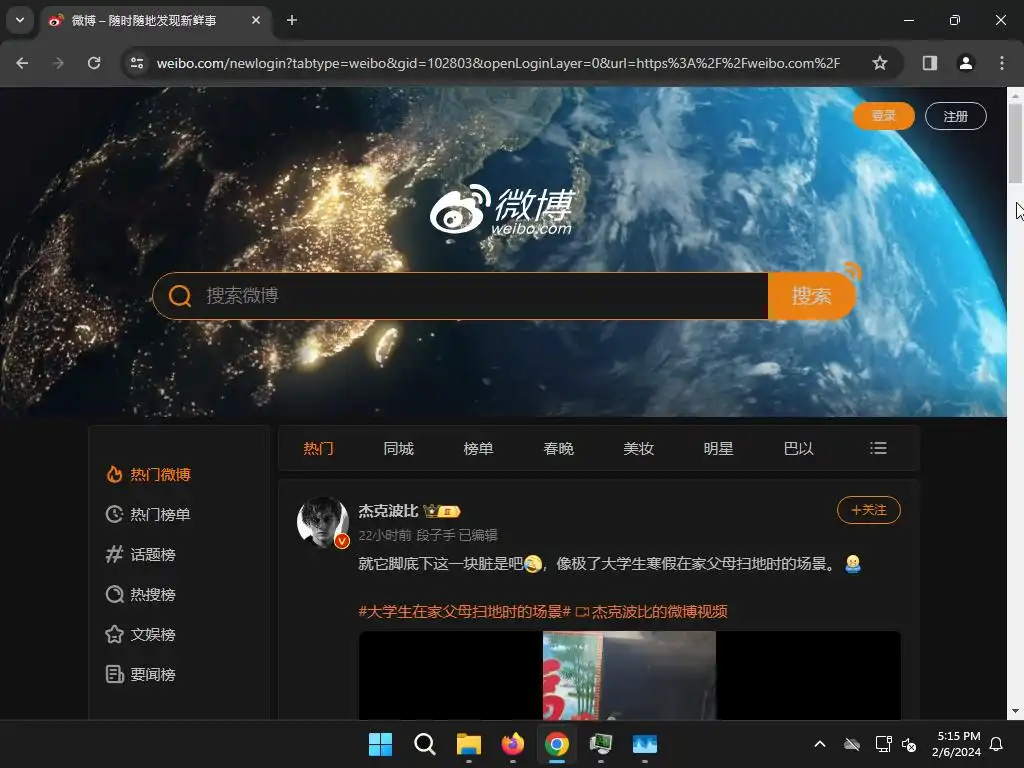Follow 杰克波比 with +关注 button

pyautogui.click(x=869, y=510)
